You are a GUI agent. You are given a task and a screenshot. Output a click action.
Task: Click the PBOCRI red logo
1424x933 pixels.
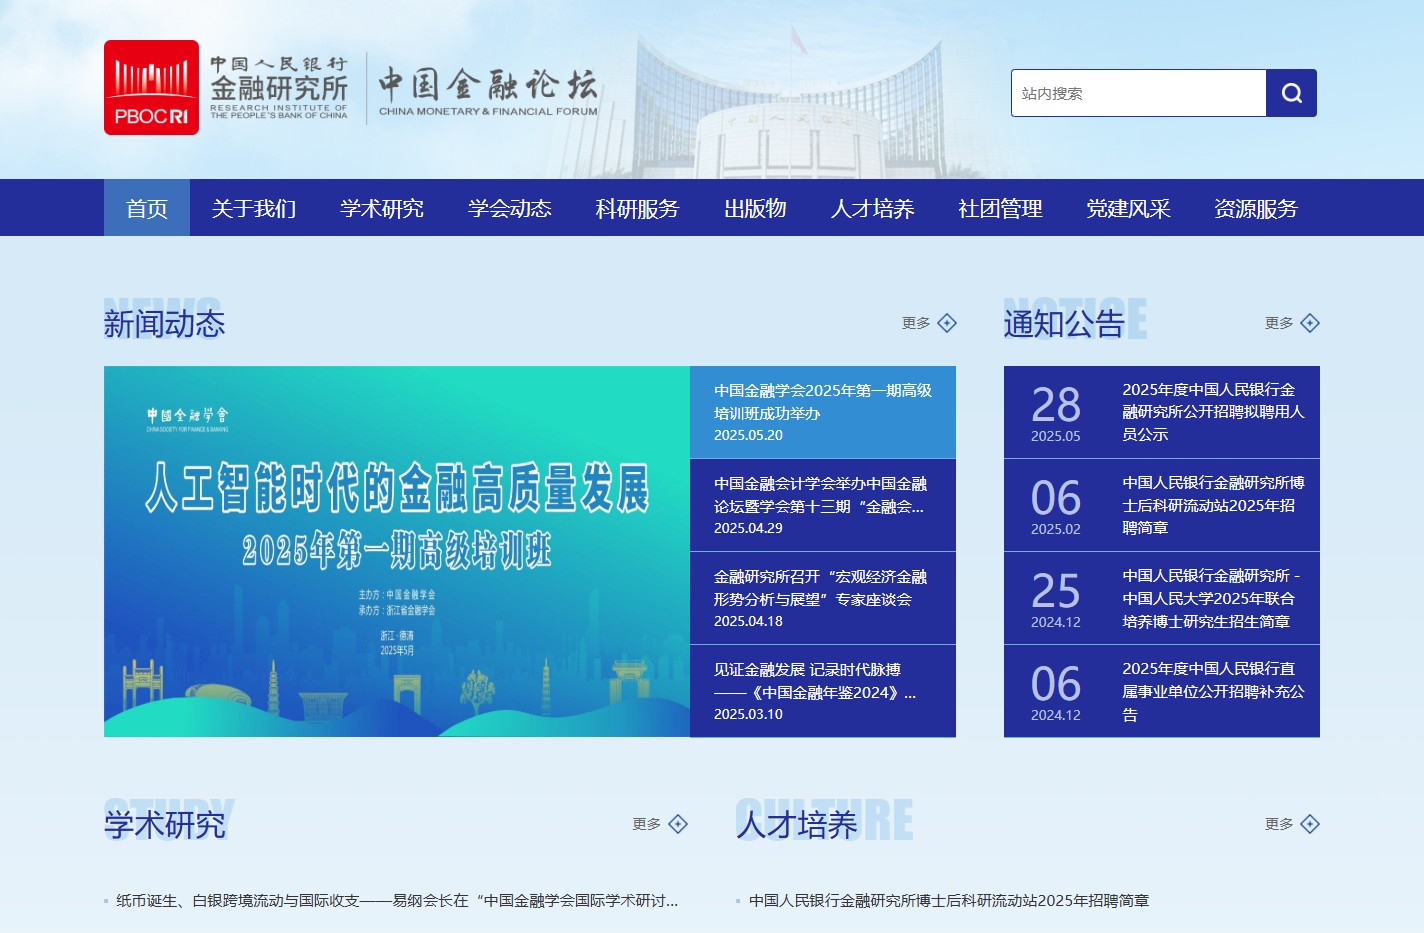click(151, 87)
